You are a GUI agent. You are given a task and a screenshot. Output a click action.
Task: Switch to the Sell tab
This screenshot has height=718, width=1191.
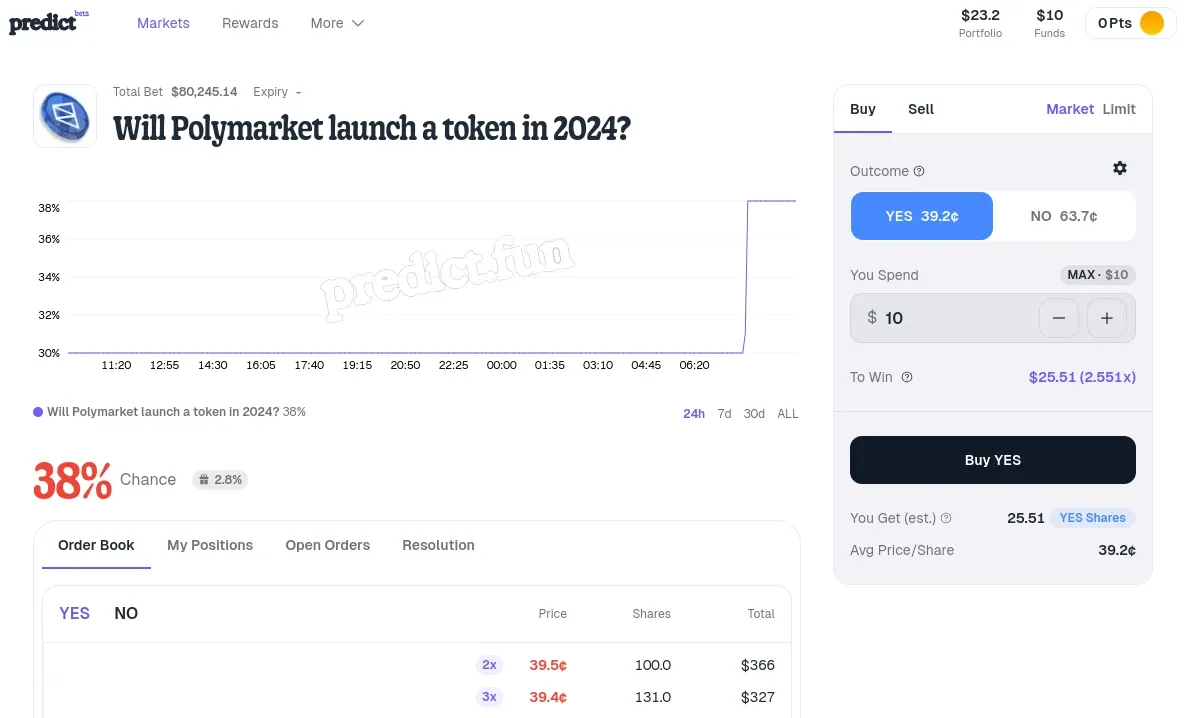[921, 109]
